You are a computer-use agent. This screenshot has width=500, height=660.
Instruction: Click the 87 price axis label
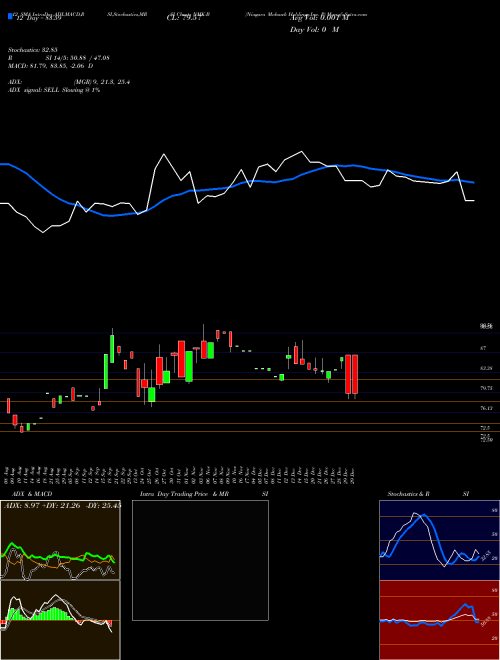(x=483, y=348)
